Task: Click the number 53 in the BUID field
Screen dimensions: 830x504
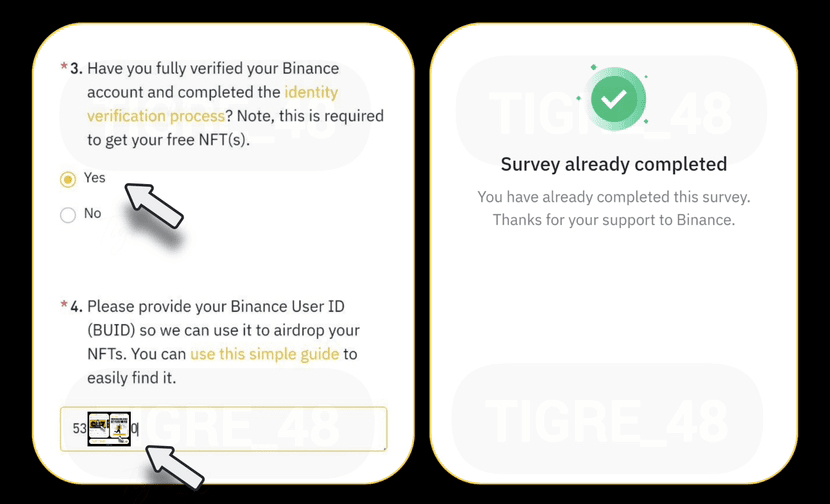Action: tap(79, 429)
